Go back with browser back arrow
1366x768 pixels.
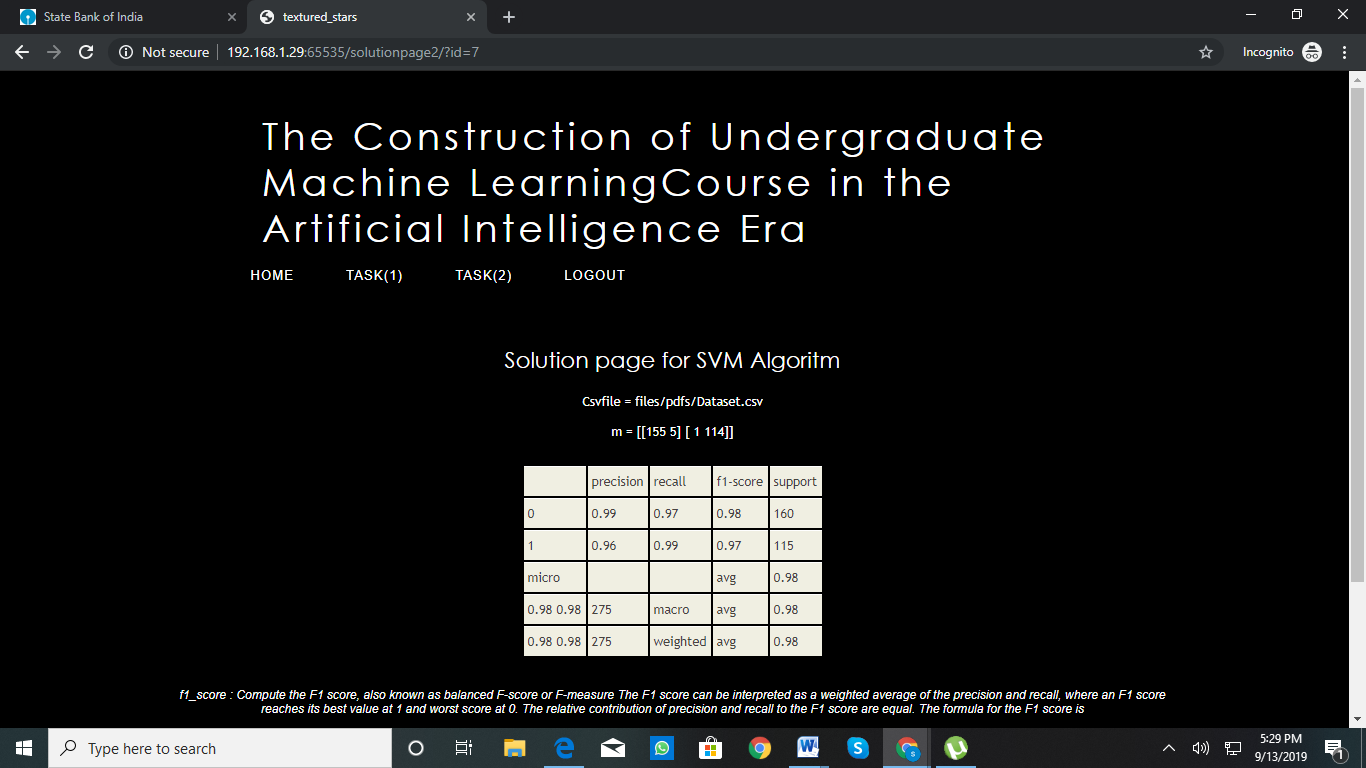tap(22, 52)
